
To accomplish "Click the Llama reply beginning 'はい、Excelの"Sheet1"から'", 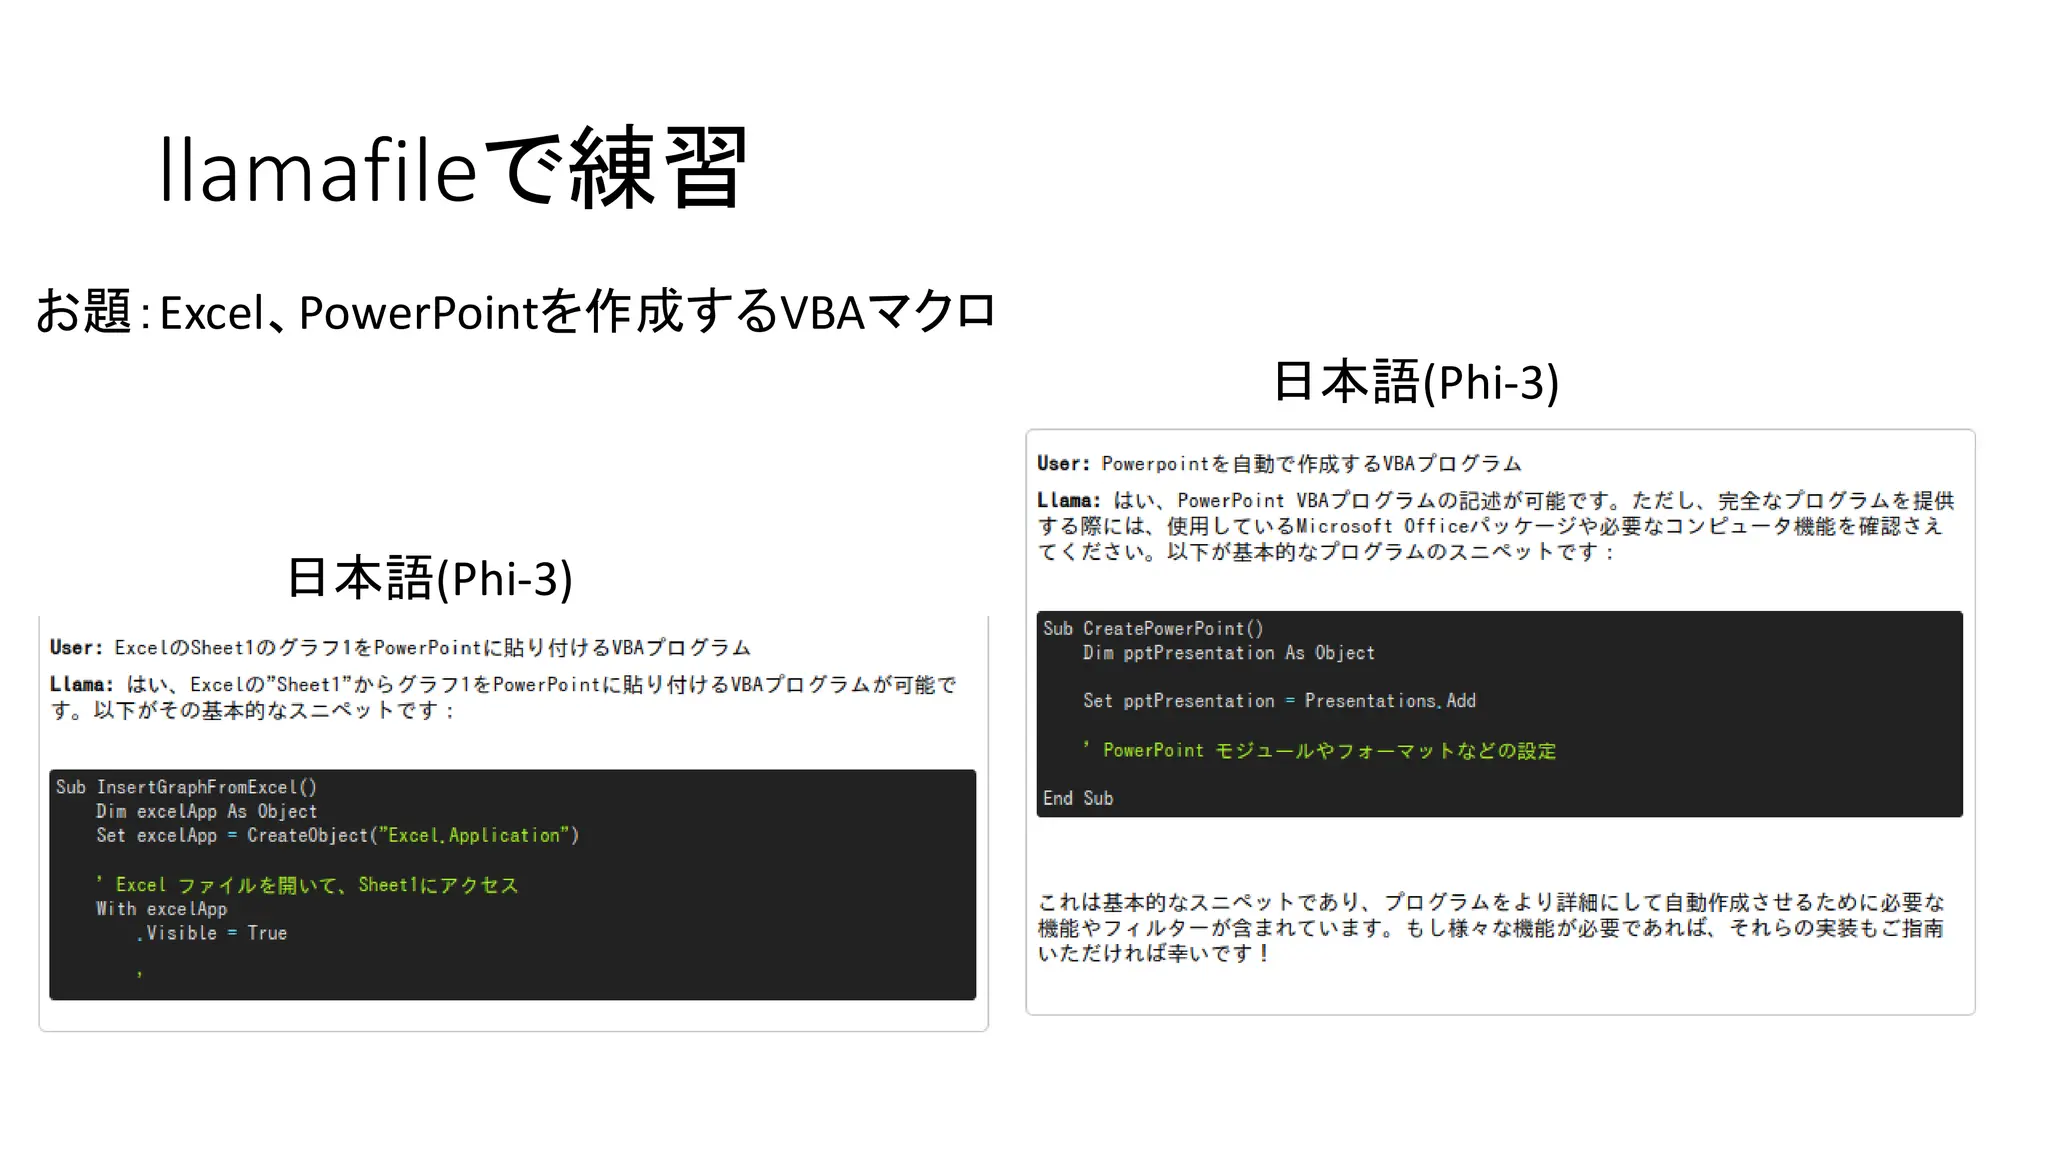I will [x=503, y=697].
